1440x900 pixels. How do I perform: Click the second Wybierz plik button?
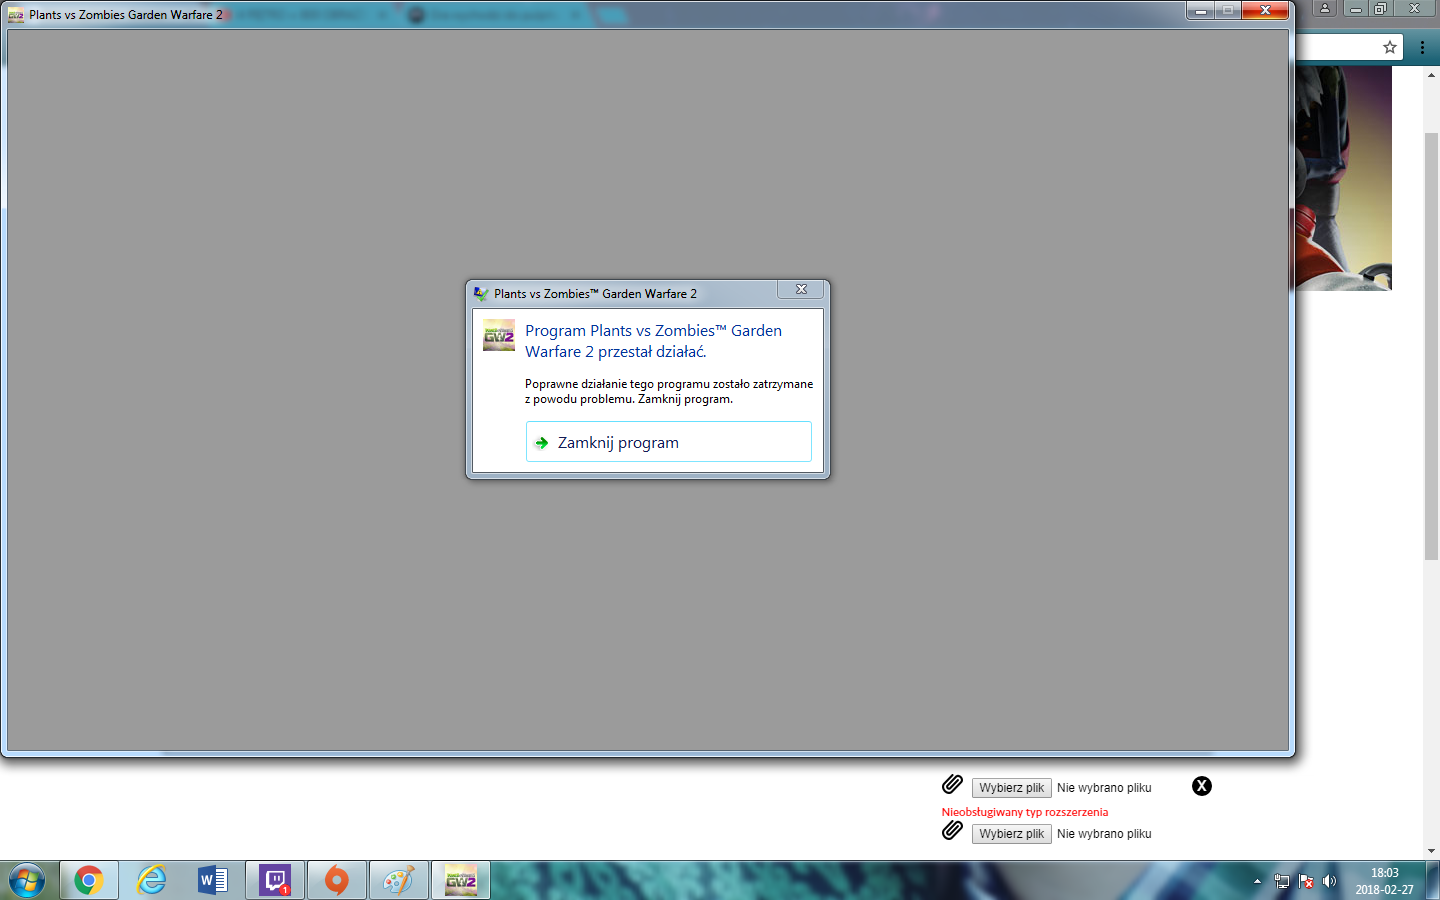click(x=1011, y=834)
